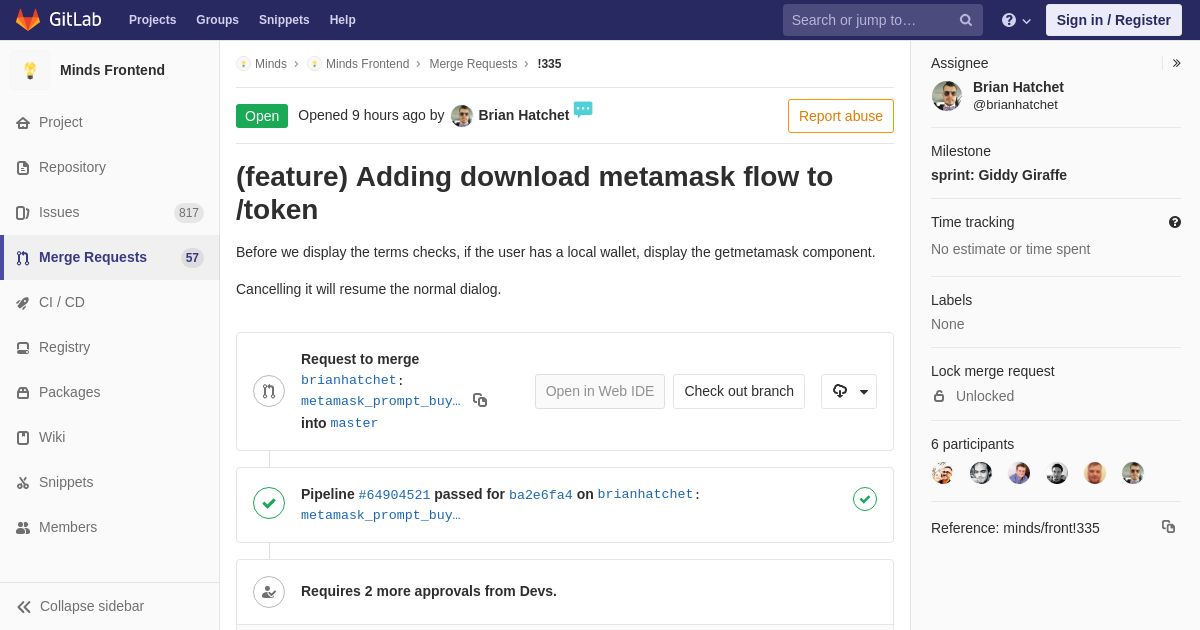Click the GitLab fox logo
The image size is (1200, 630).
click(x=28, y=20)
